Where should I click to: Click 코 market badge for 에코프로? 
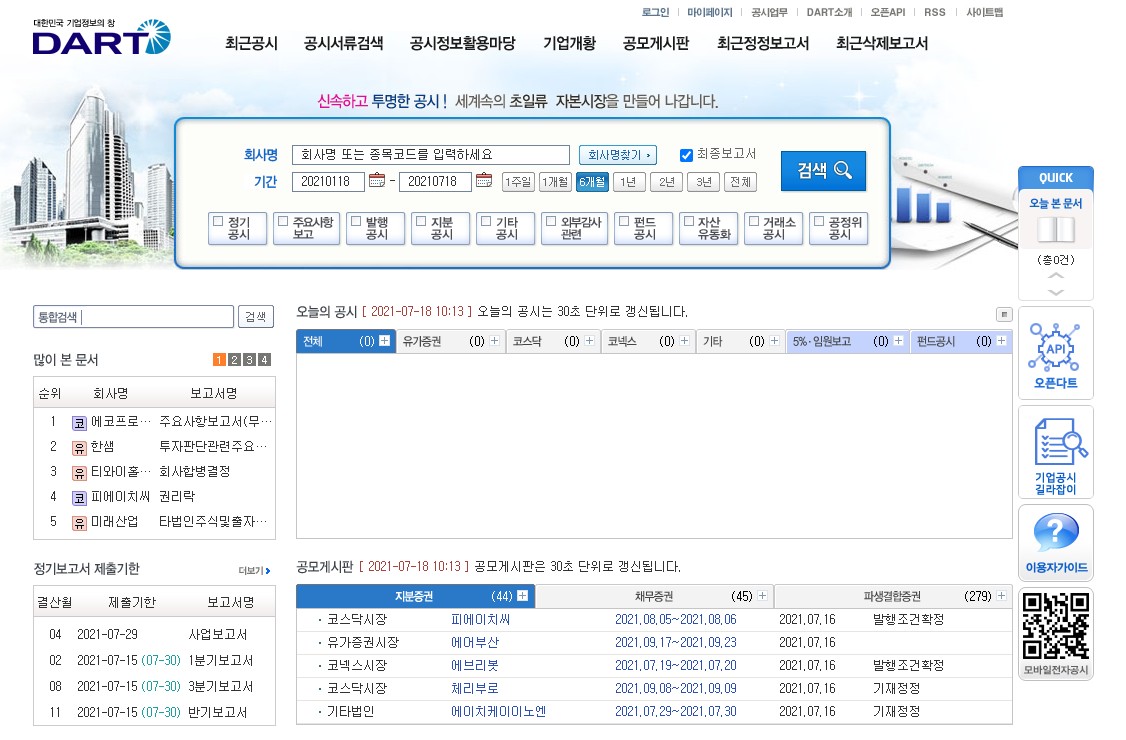(x=79, y=423)
